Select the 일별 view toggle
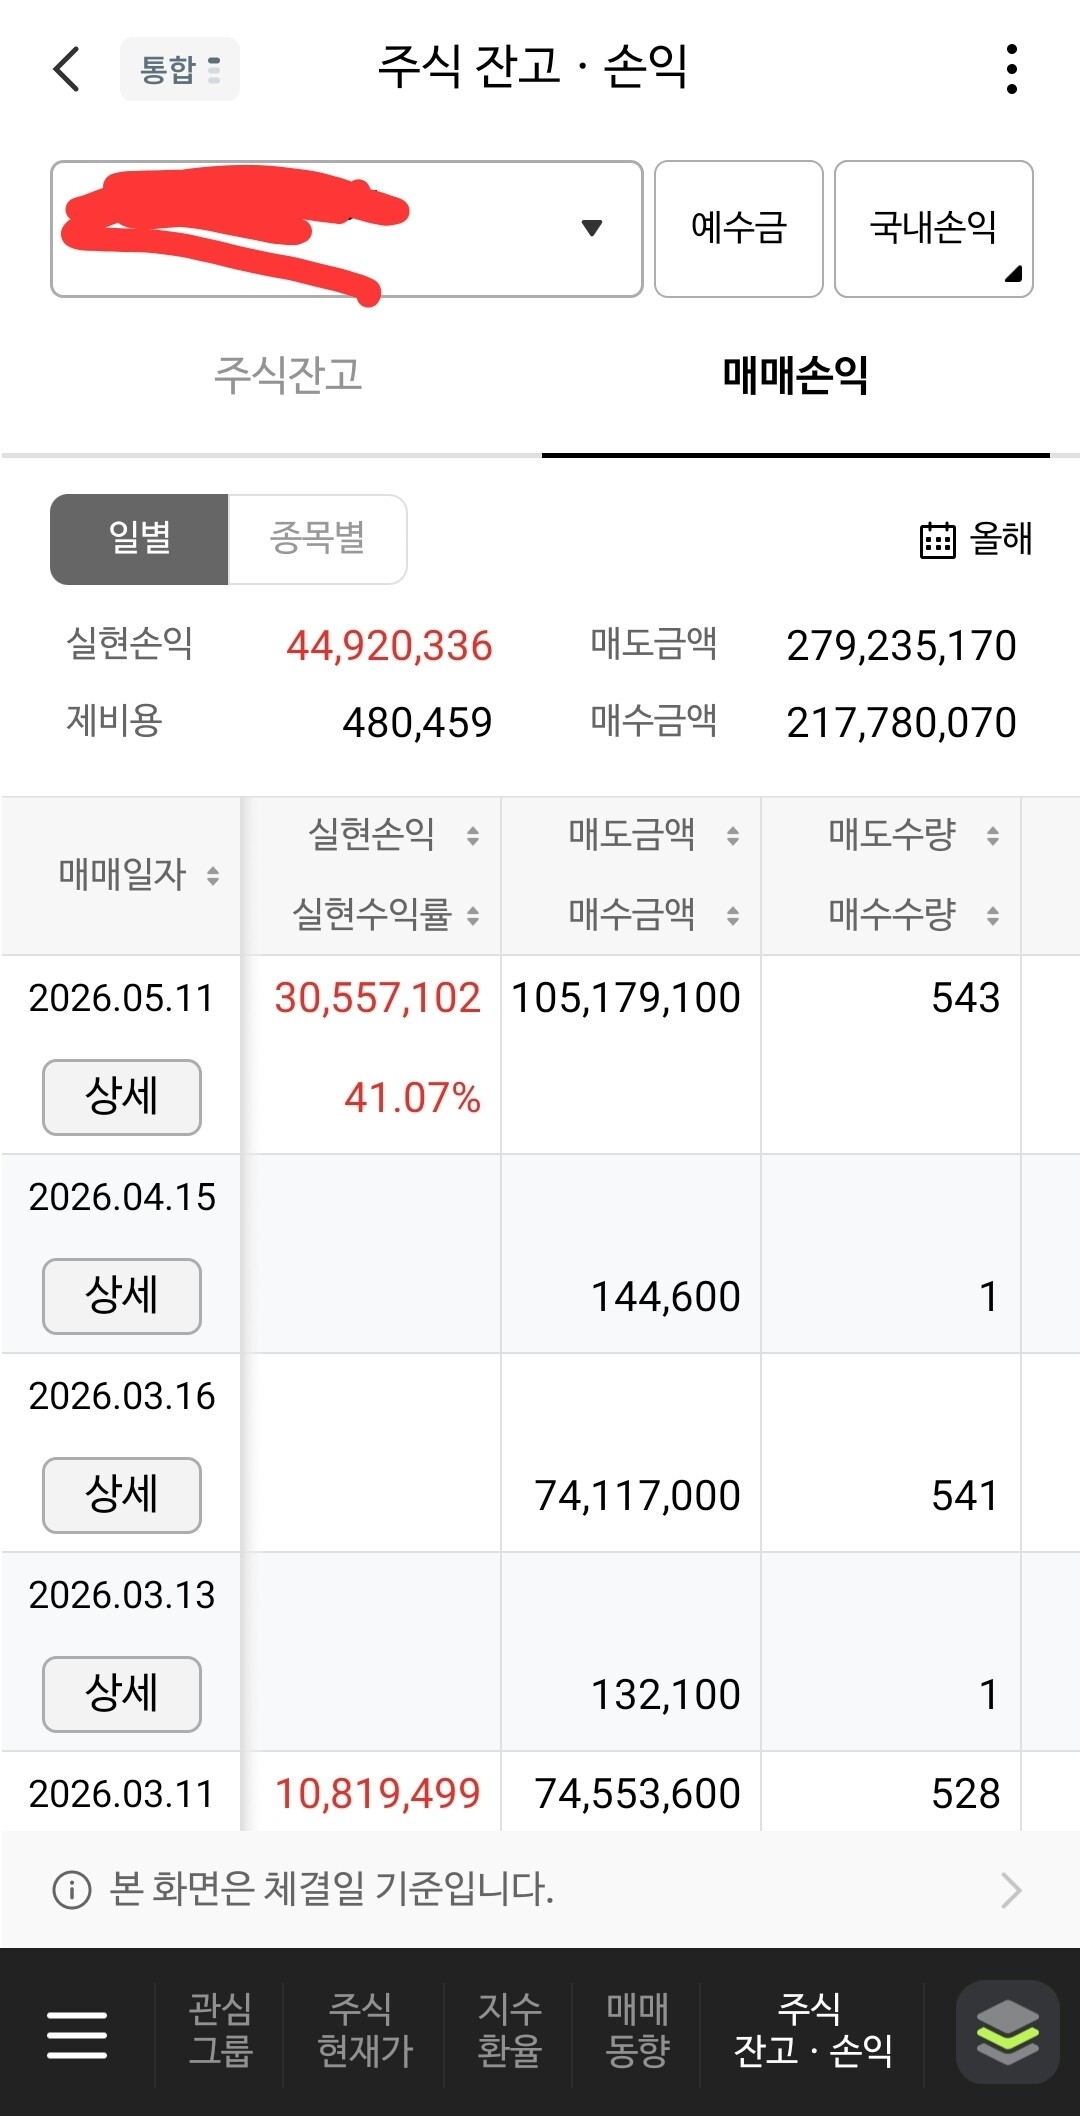 [139, 539]
